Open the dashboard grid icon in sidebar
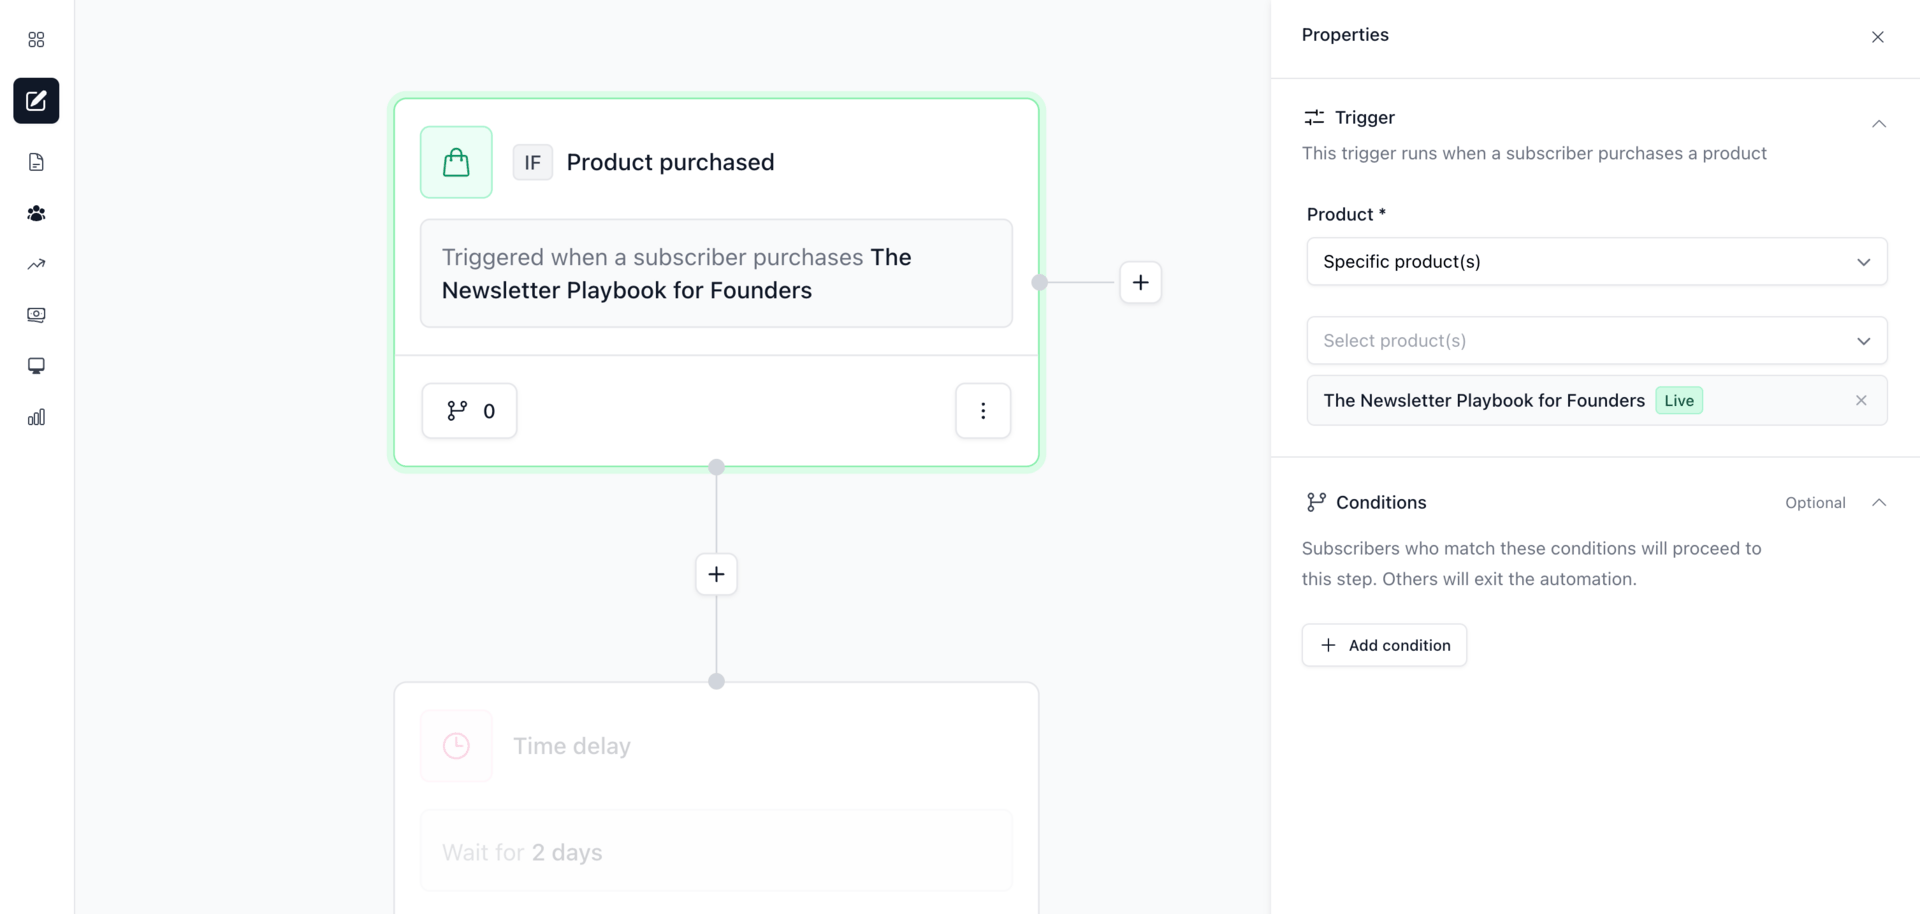The image size is (1920, 914). 36,40
